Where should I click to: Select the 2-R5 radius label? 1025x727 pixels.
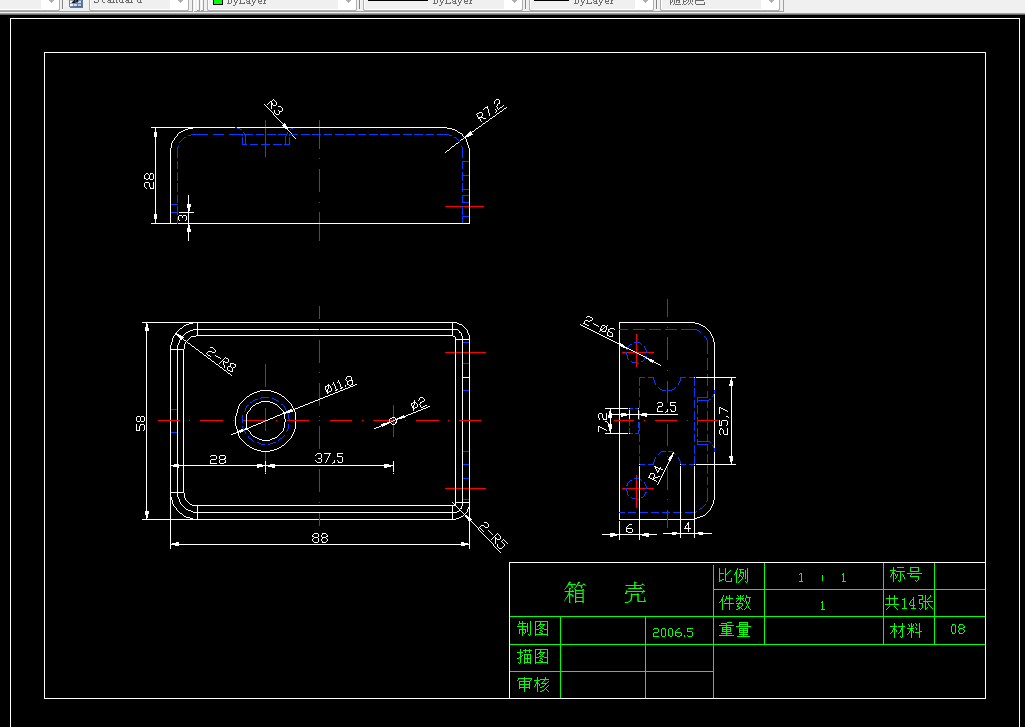[x=493, y=535]
